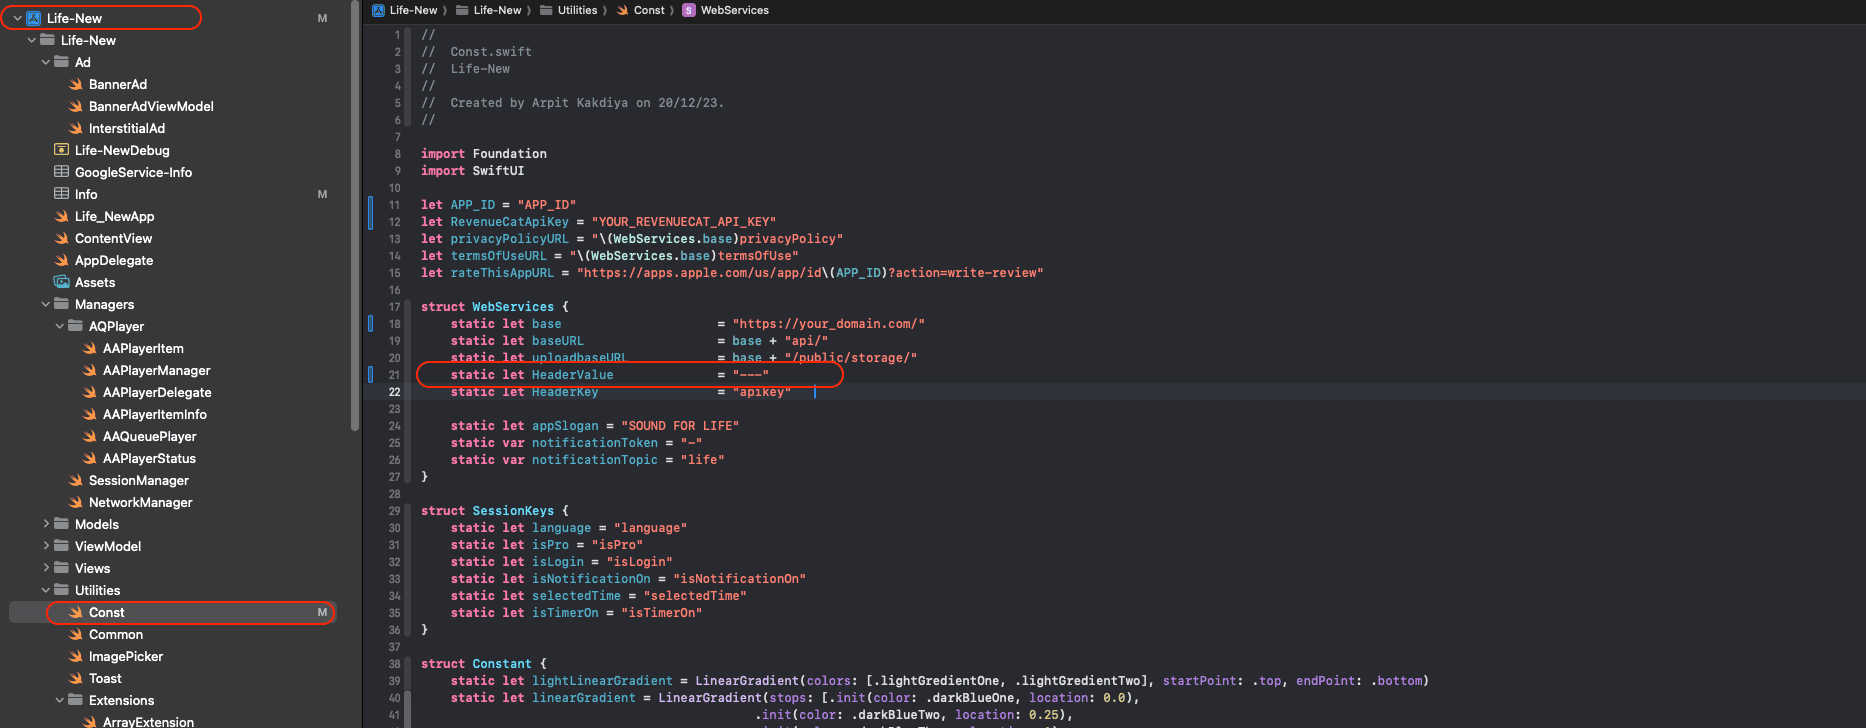
Task: Click the Life-New folder breadcrumb
Action: (x=489, y=10)
